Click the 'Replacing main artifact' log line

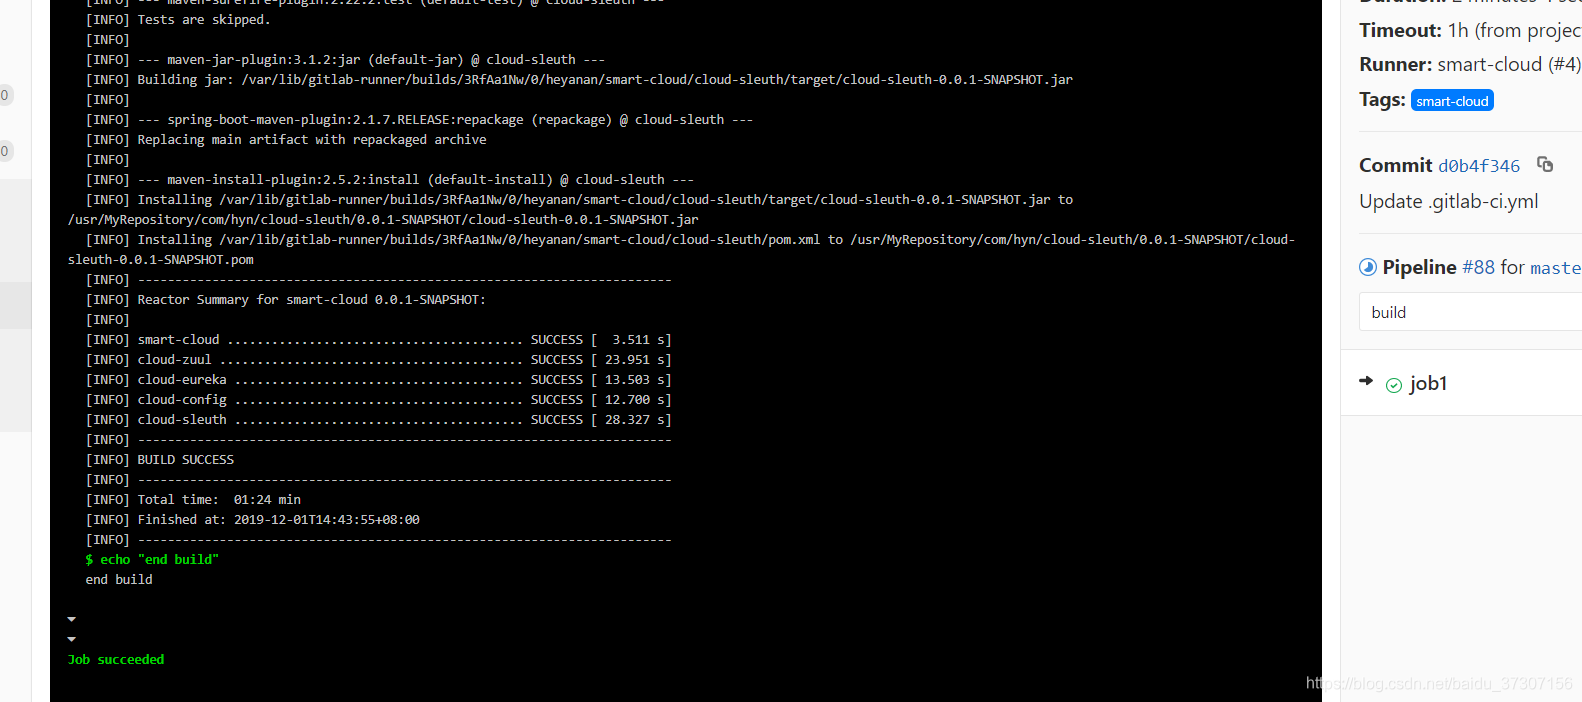tap(286, 139)
